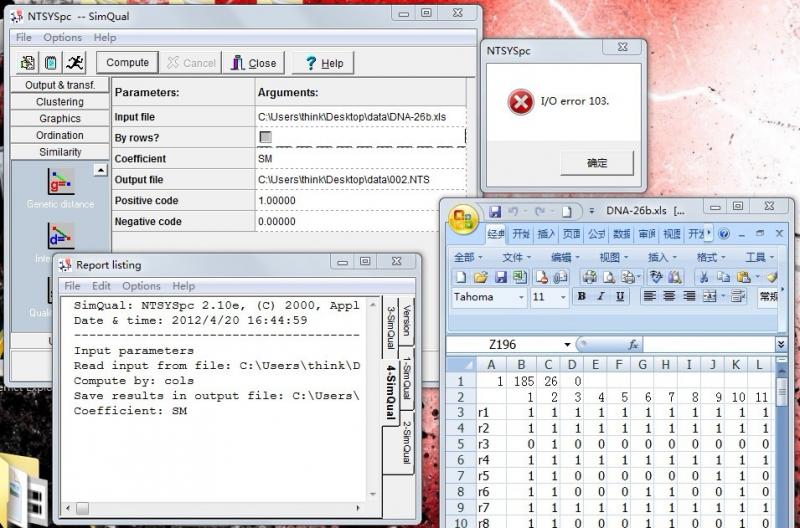Save workbook via Excel quick access save icon
Screen dimensions: 800x528
[494, 211]
